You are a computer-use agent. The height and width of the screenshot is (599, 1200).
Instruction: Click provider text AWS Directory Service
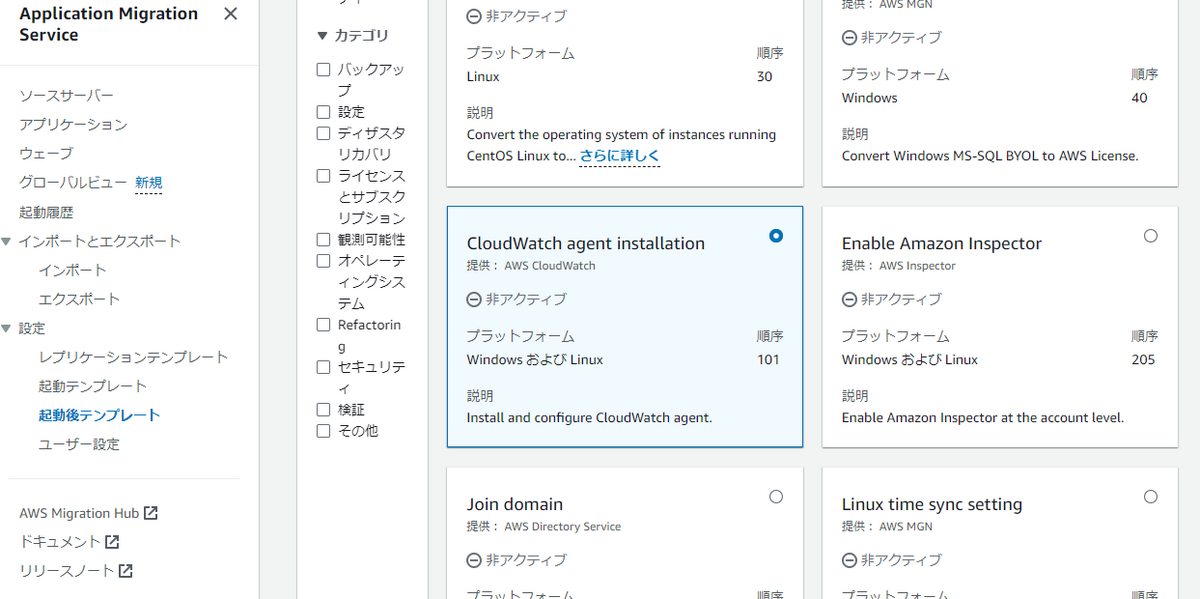563,527
